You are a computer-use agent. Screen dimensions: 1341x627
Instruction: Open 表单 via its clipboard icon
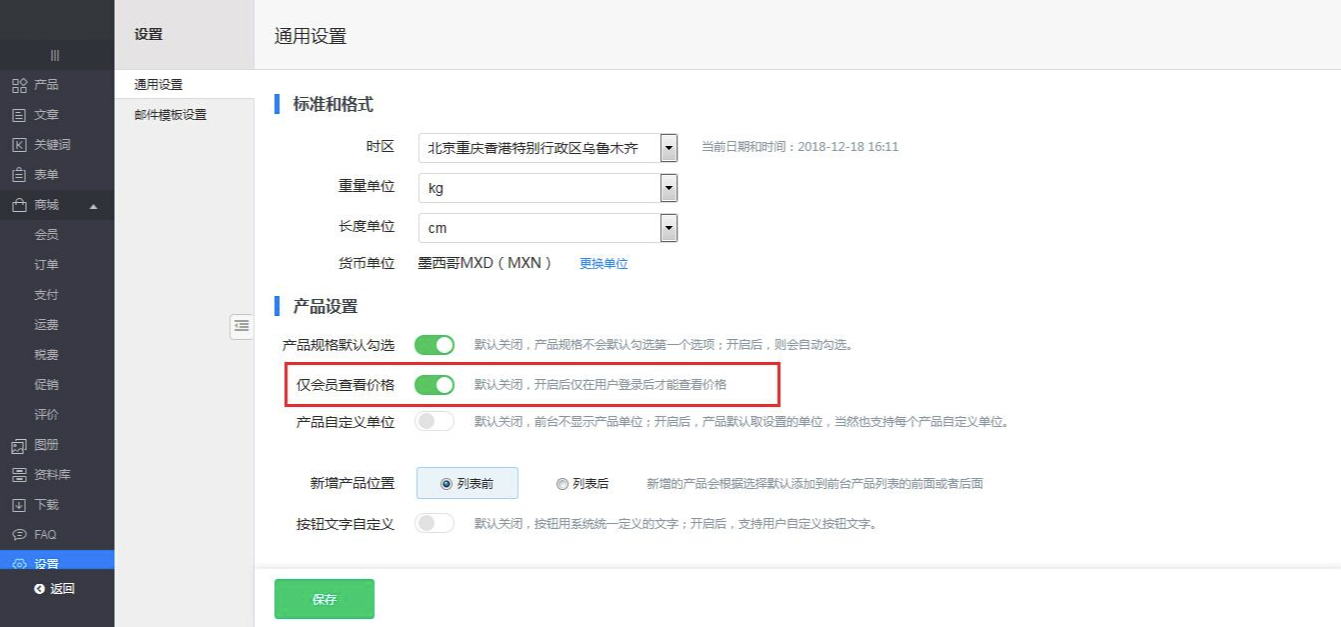tap(19, 175)
